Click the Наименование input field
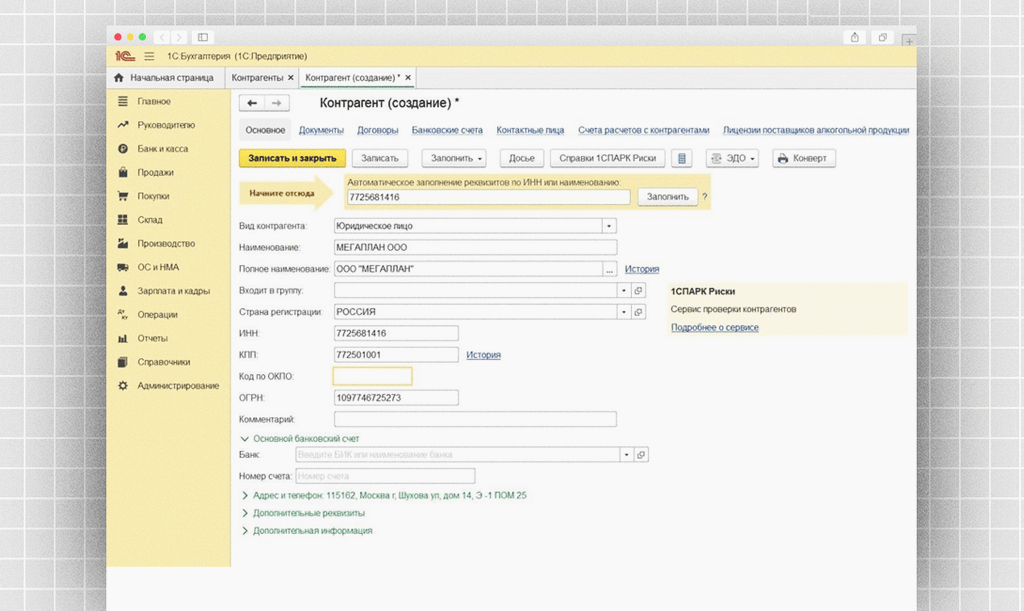 click(475, 247)
